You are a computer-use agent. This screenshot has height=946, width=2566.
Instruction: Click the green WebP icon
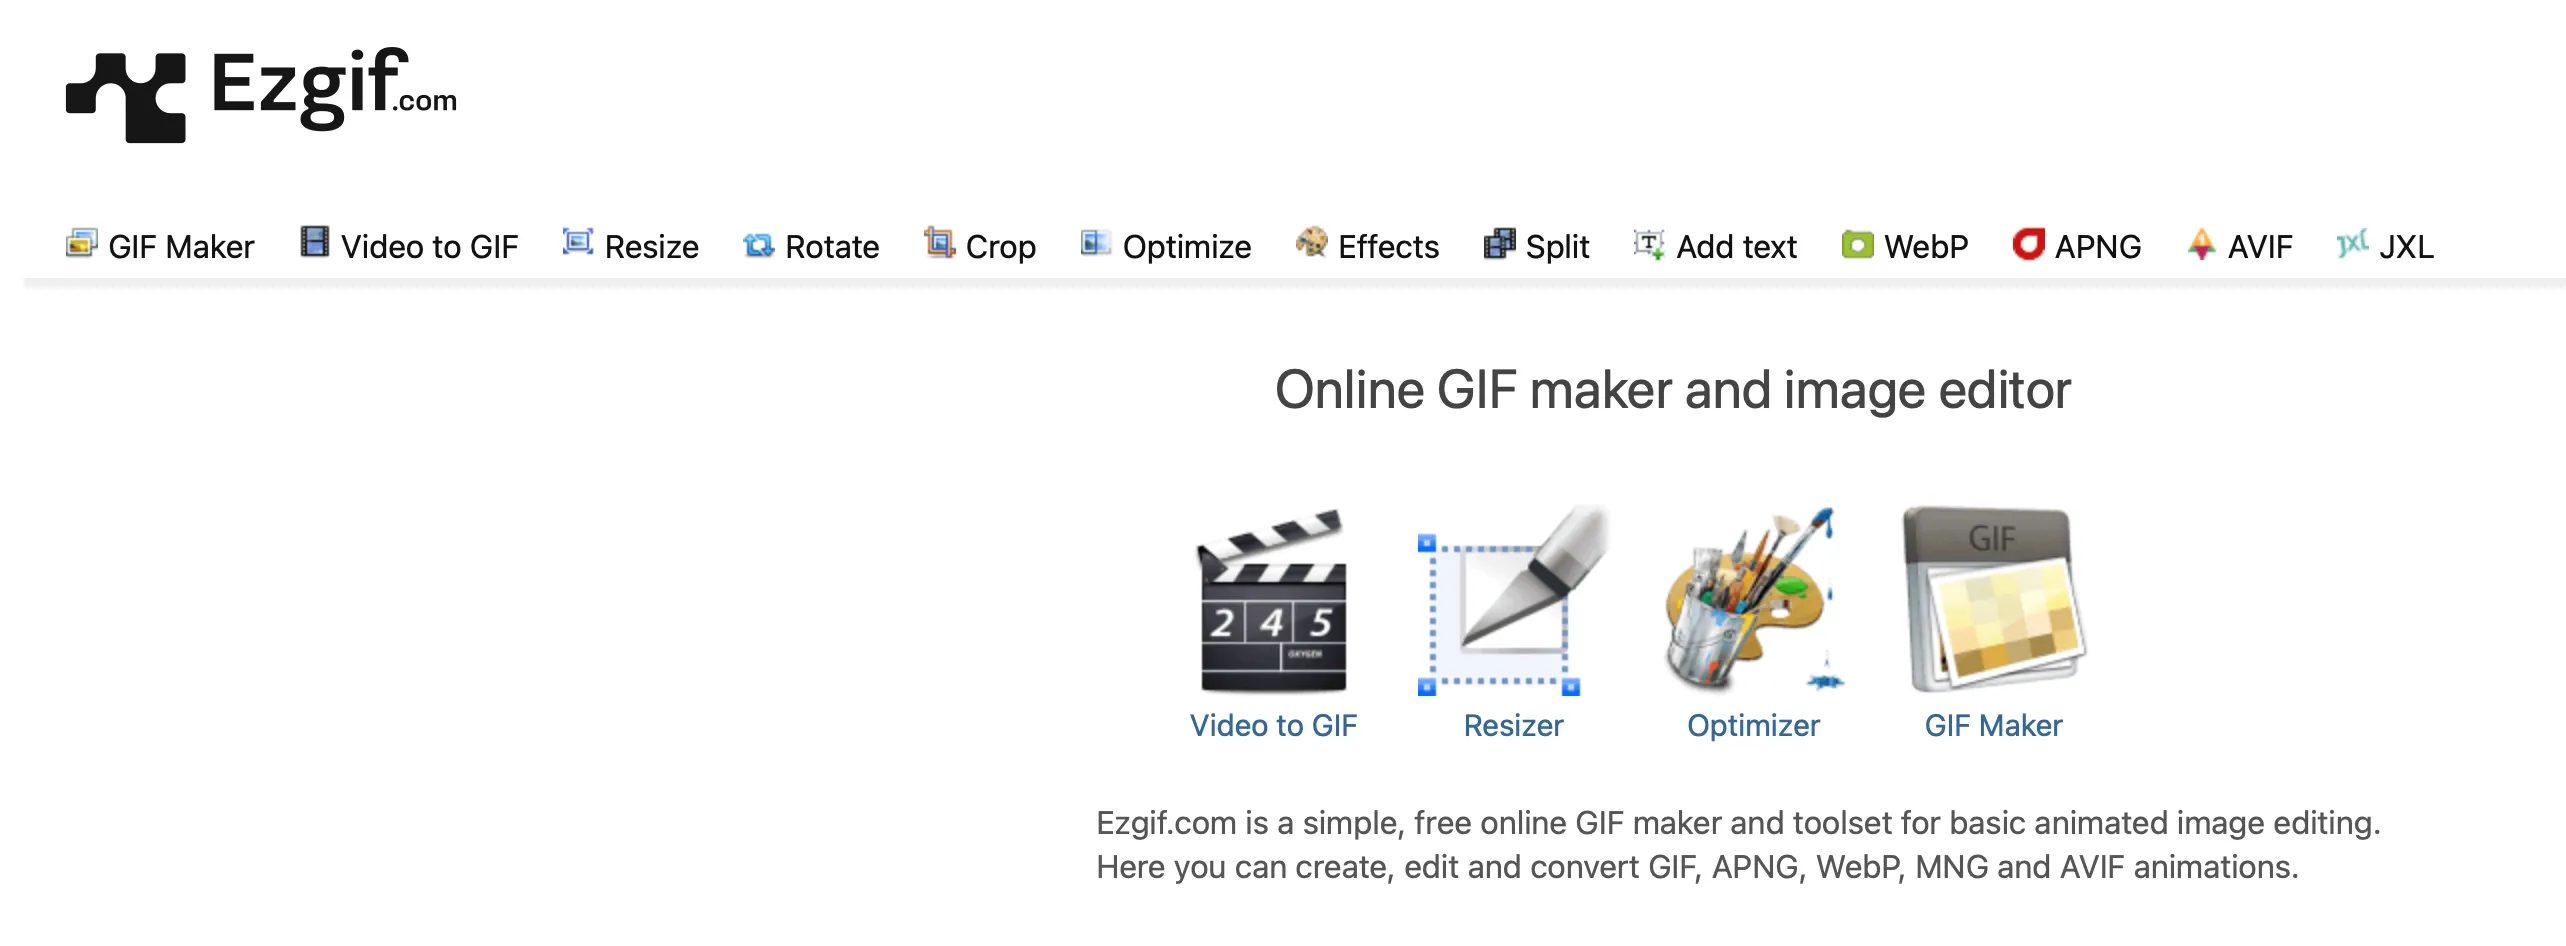(1857, 244)
